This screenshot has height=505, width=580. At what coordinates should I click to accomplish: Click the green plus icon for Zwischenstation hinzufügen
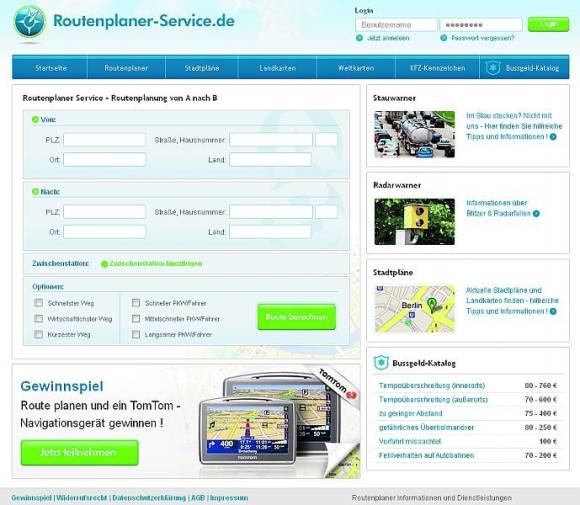click(104, 264)
